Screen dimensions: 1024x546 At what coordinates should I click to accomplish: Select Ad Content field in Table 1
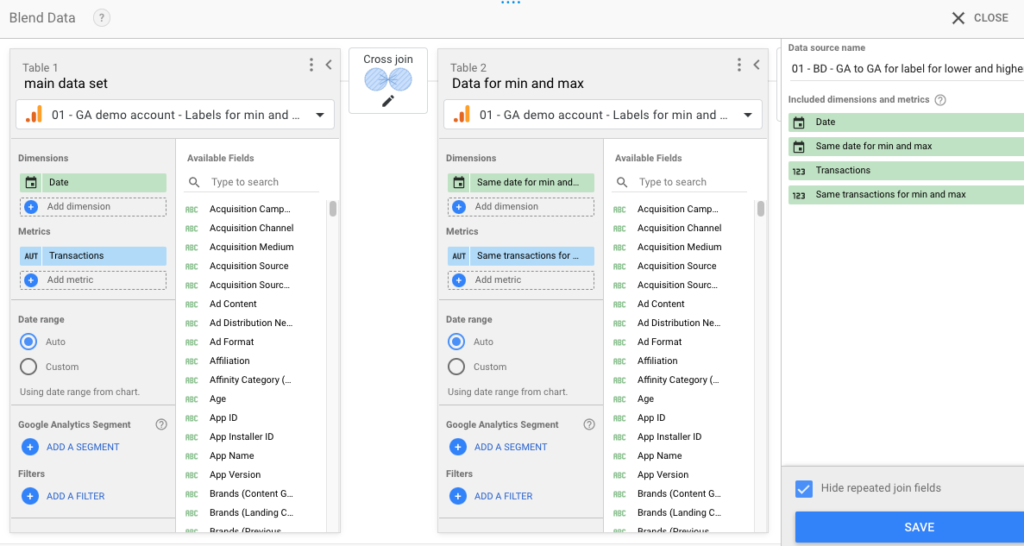(x=233, y=304)
